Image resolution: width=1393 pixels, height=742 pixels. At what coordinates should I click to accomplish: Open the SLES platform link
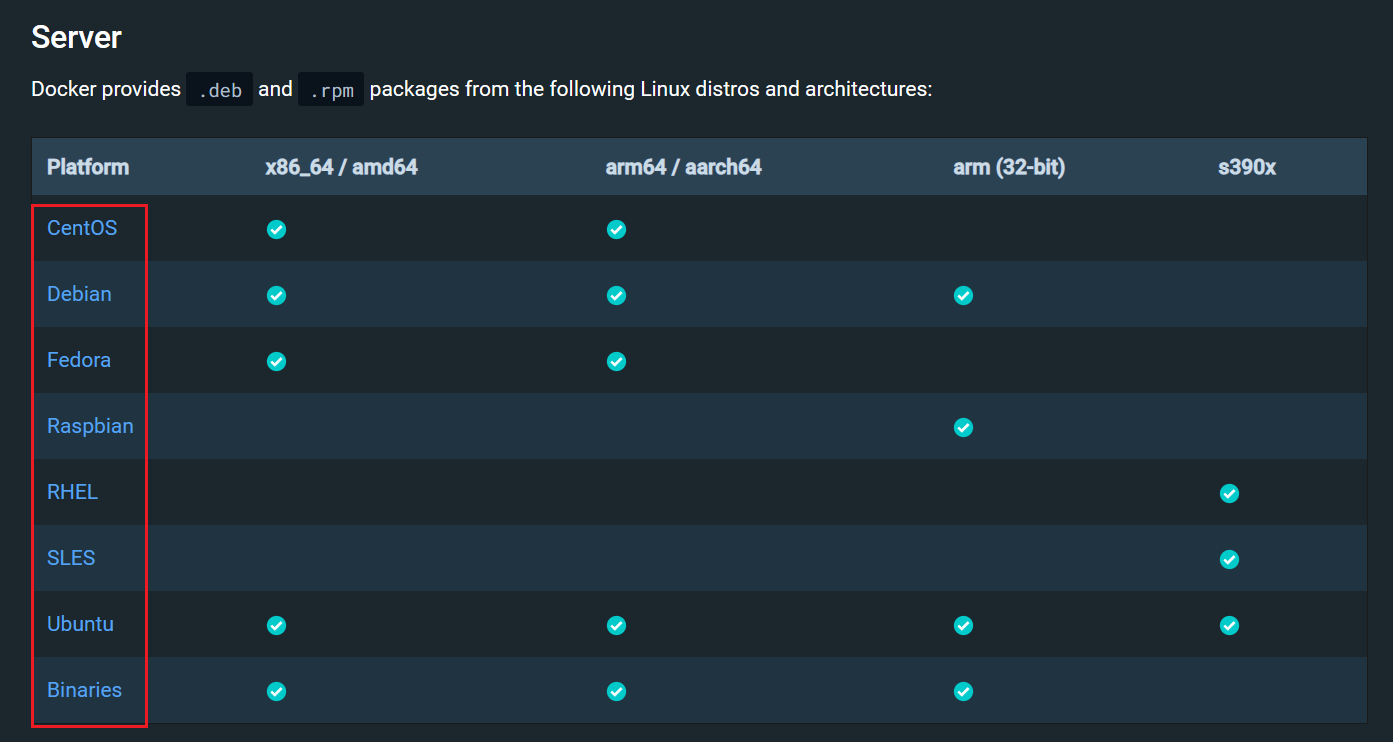point(71,558)
